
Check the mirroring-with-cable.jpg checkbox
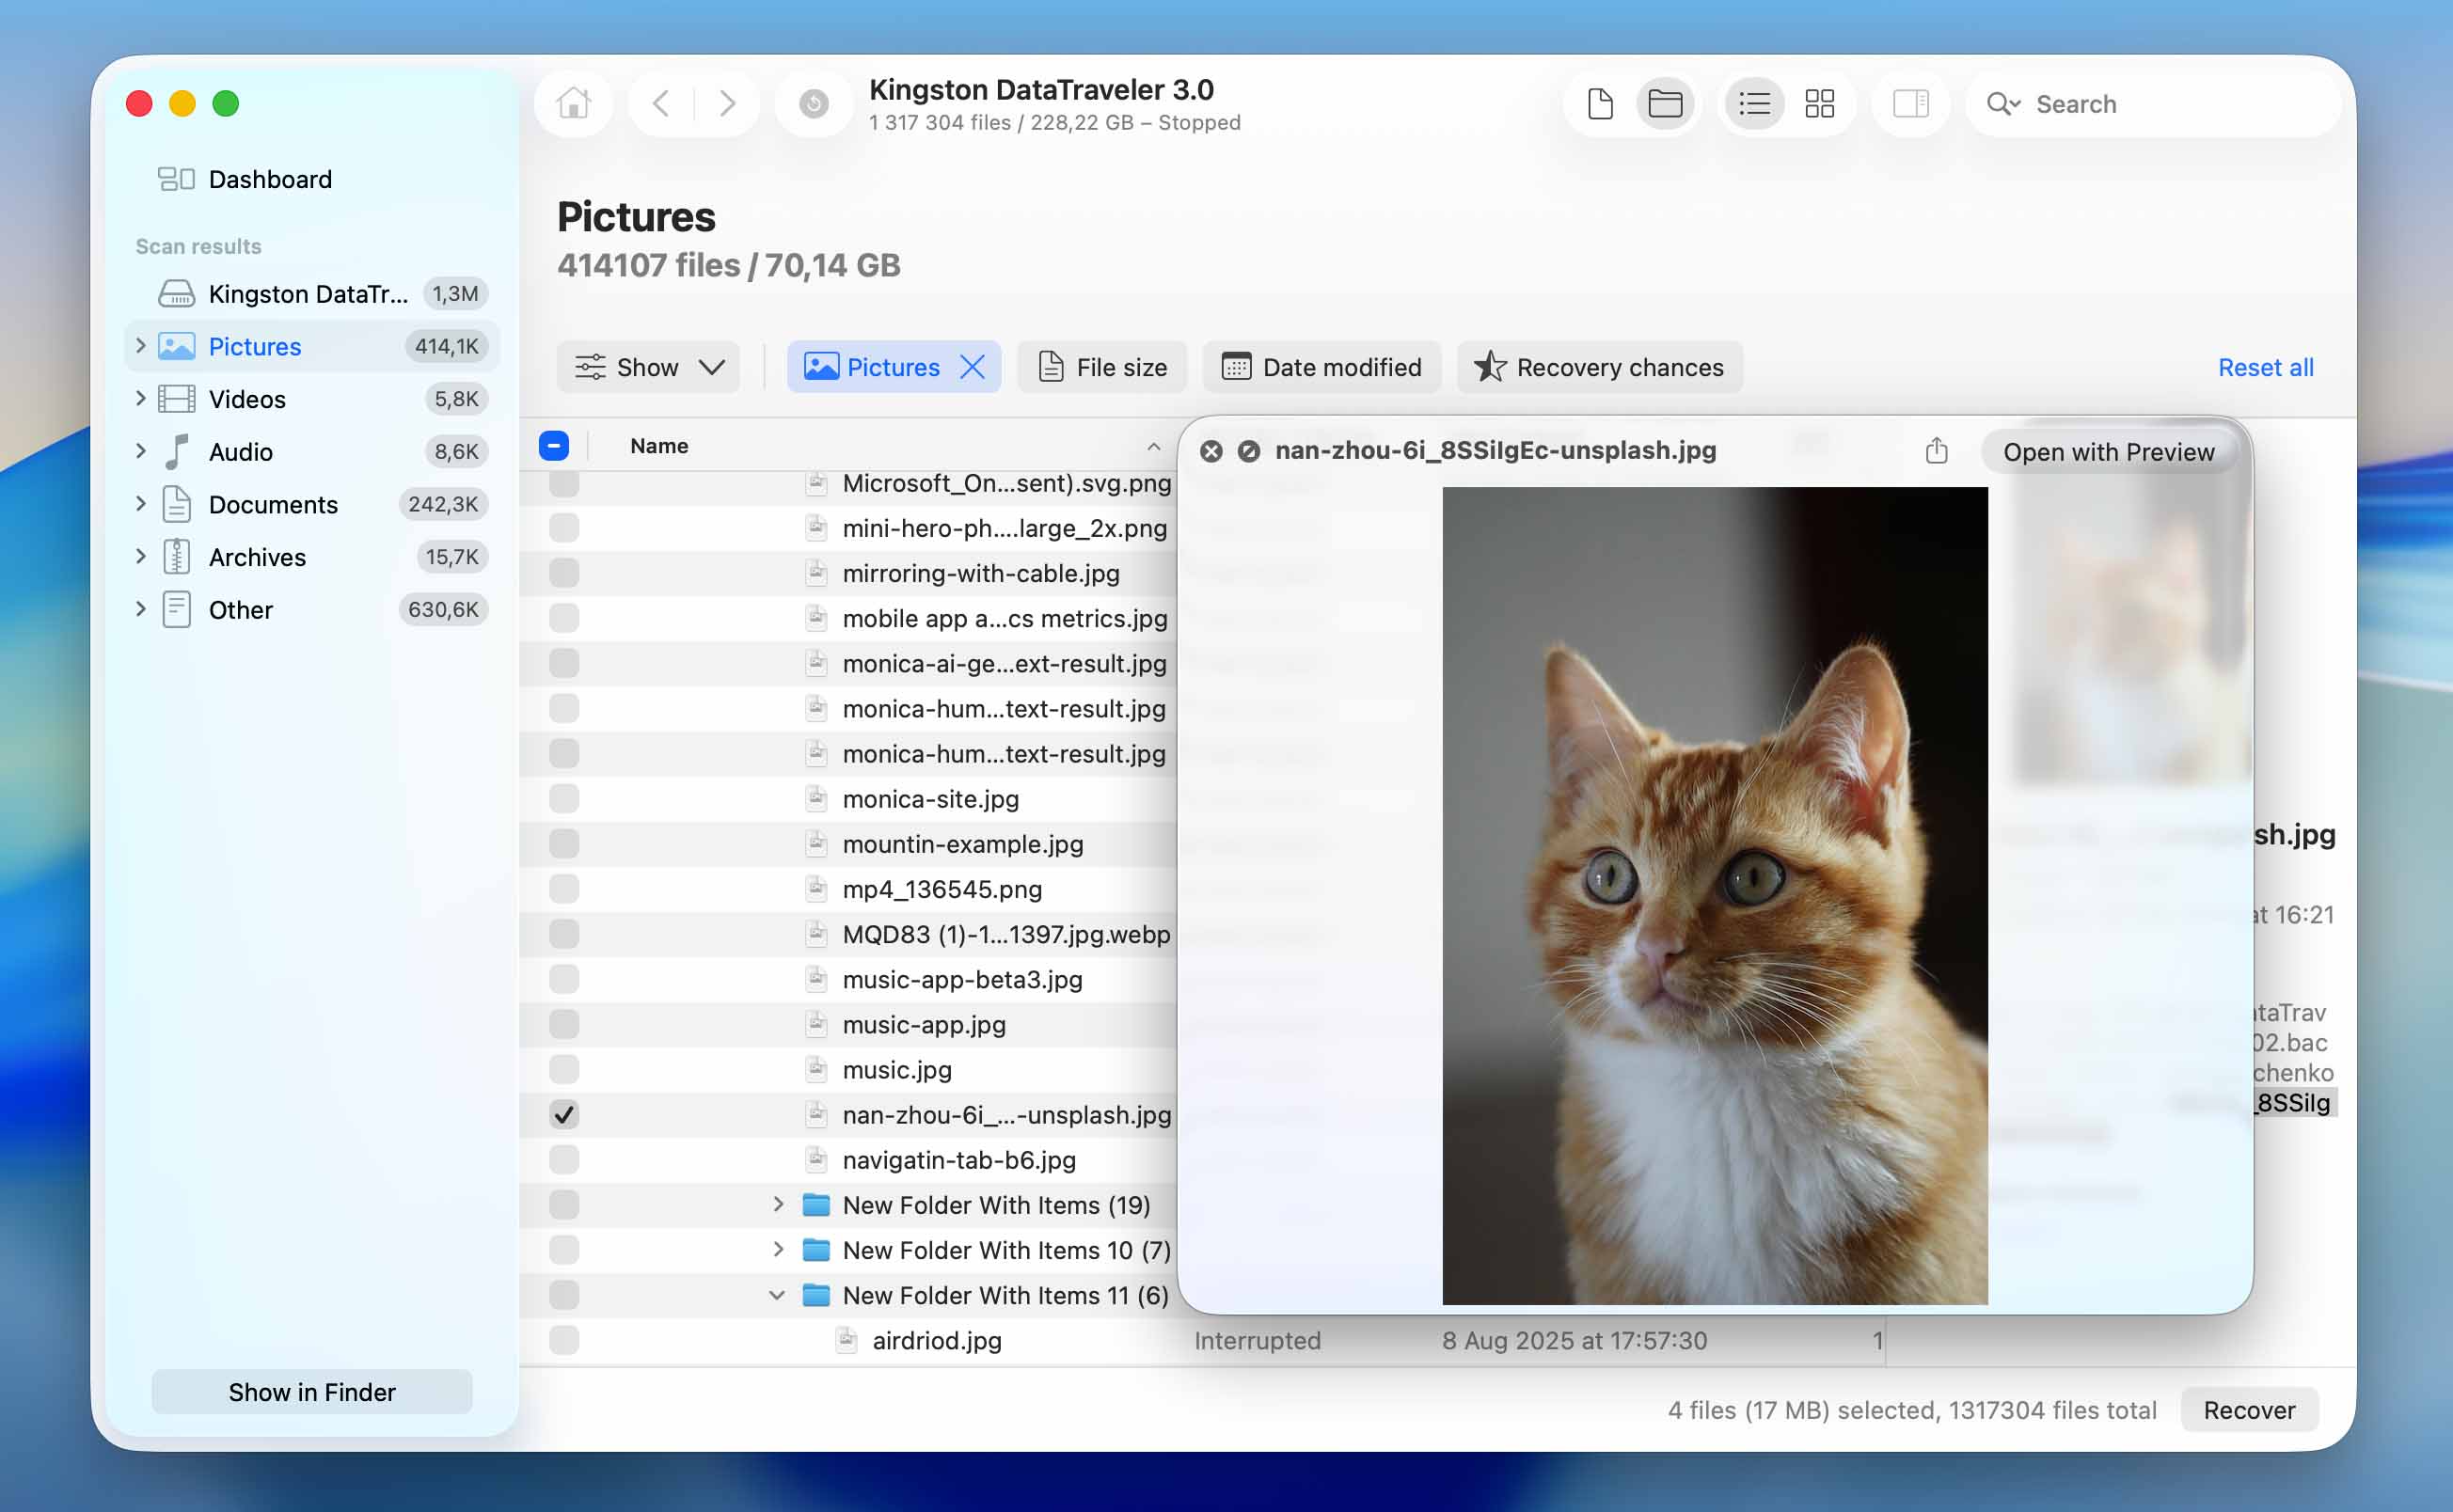pyautogui.click(x=564, y=573)
